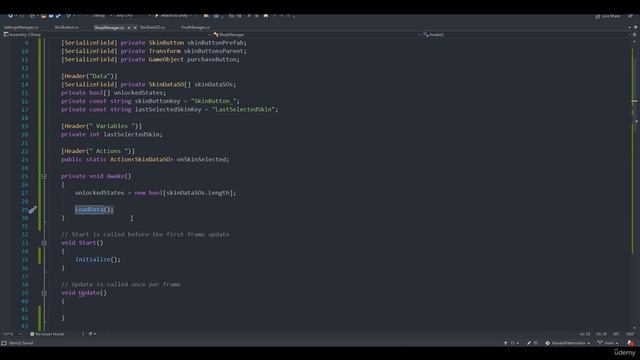Click the LoadData(); call
This screenshot has width=640, height=360.
pos(94,209)
